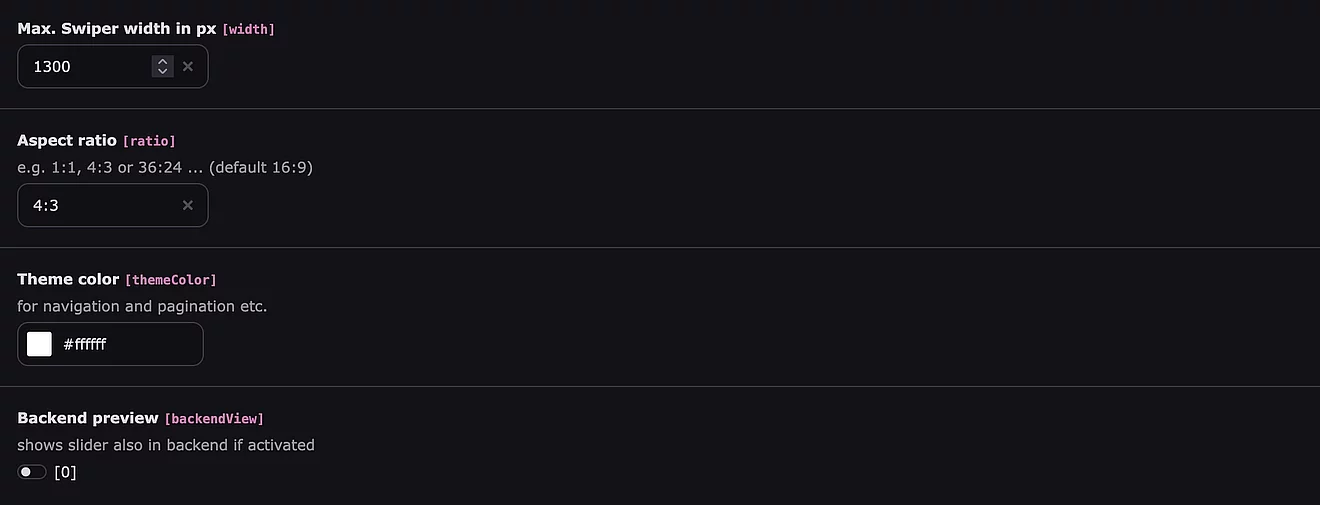
Task: Click the pink [width] field tag
Action: pyautogui.click(x=248, y=30)
